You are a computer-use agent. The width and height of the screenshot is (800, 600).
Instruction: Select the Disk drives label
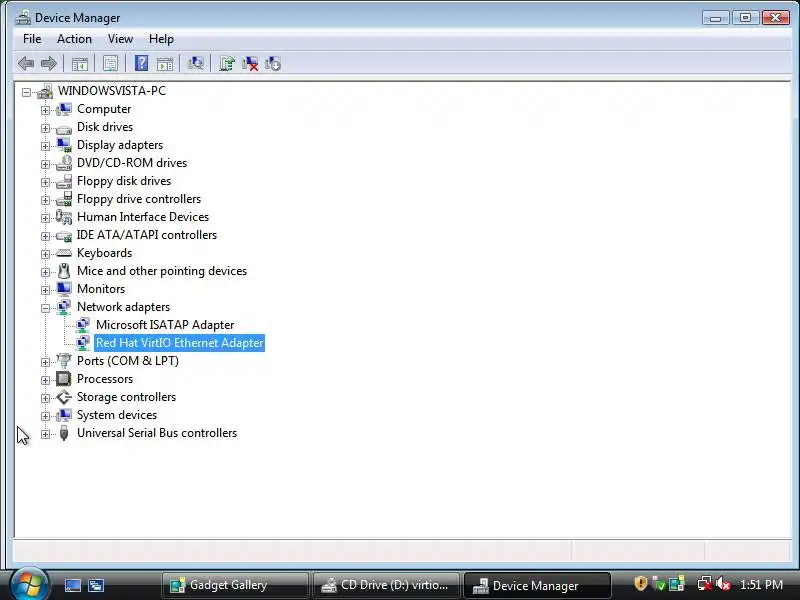[105, 127]
